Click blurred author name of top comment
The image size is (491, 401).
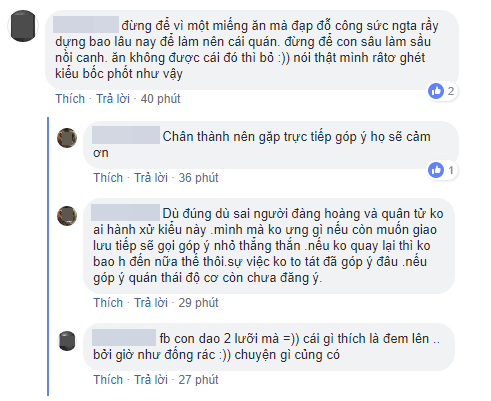tap(86, 24)
